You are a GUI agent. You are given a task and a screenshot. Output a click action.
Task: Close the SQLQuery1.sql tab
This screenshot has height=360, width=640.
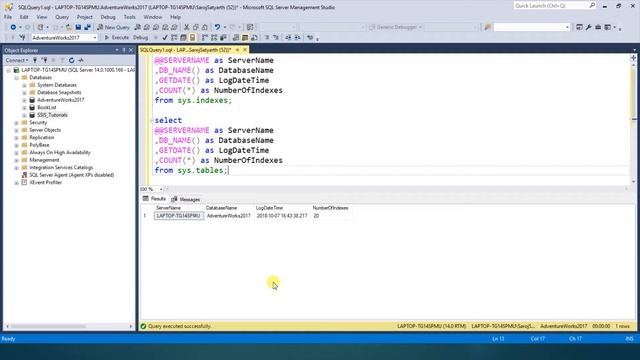(x=245, y=50)
